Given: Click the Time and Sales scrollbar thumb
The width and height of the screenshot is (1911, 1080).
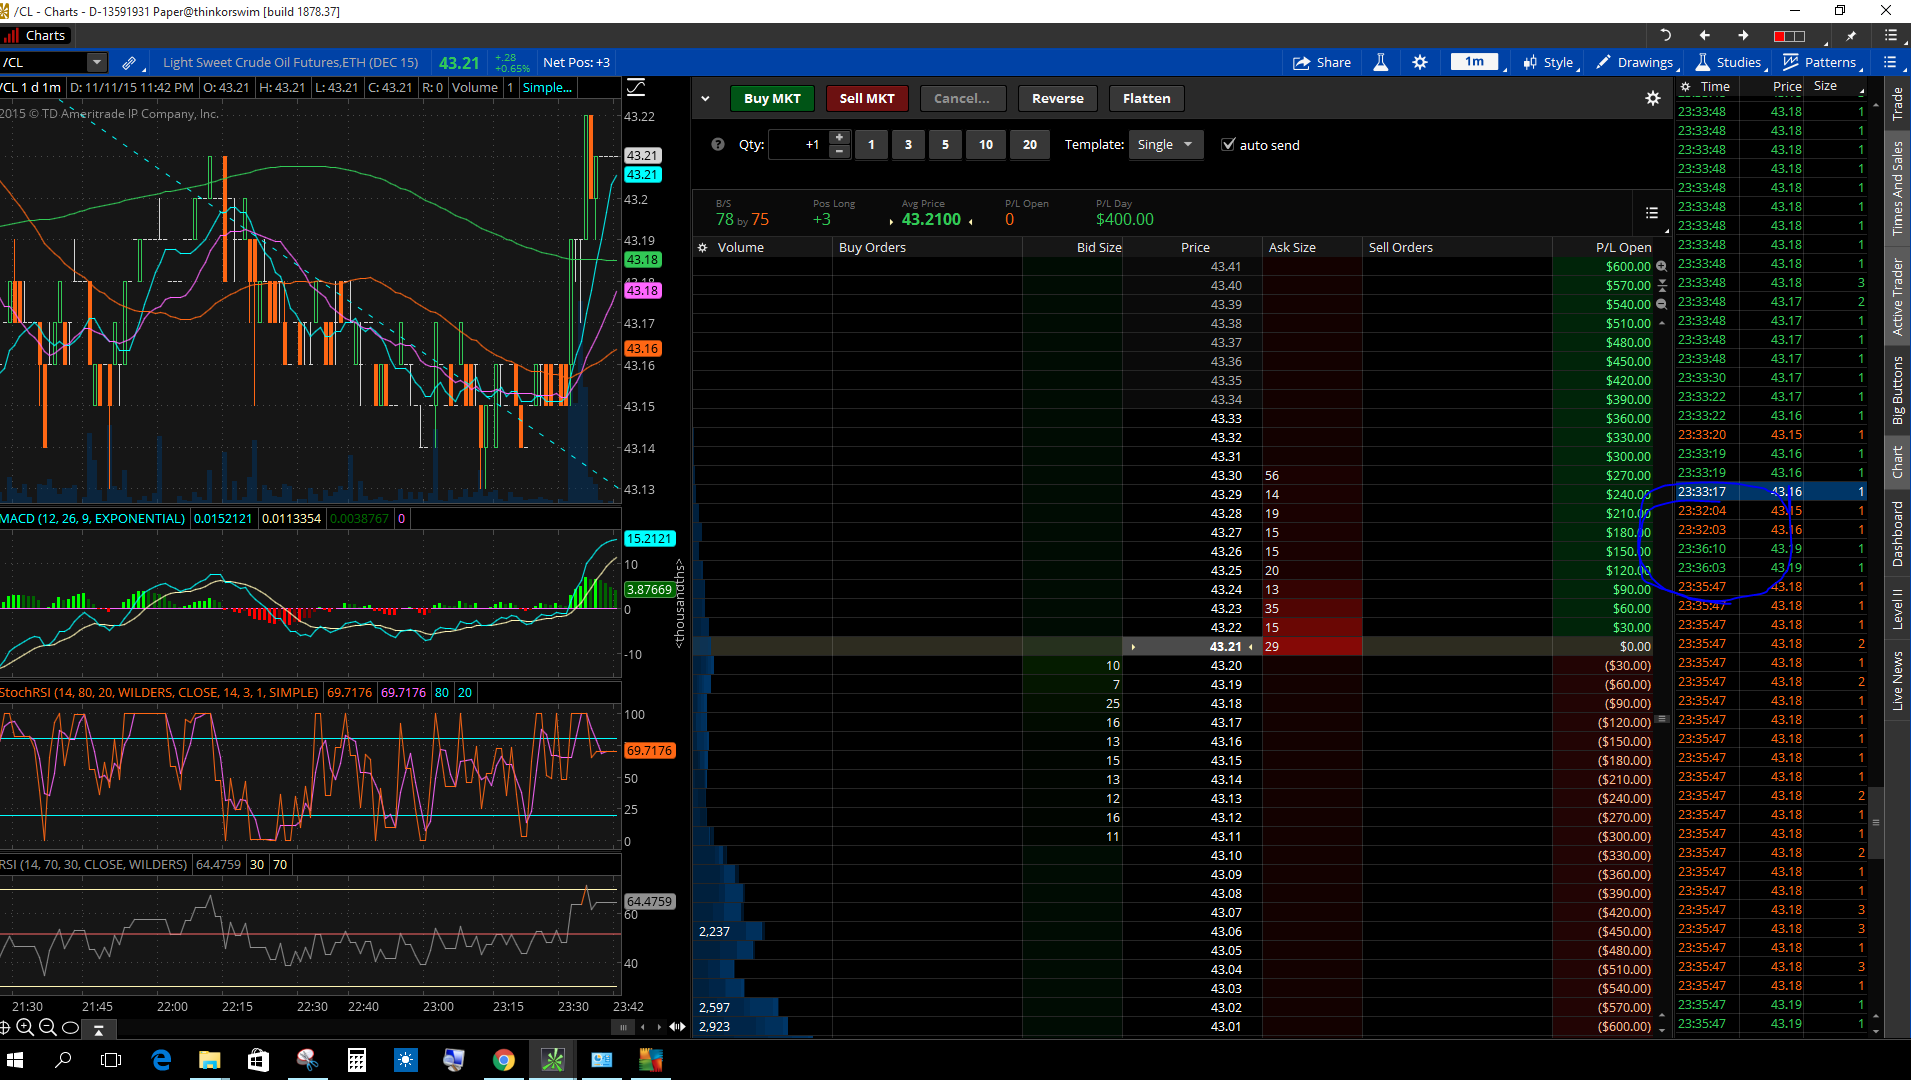Looking at the screenshot, I should click(1875, 822).
